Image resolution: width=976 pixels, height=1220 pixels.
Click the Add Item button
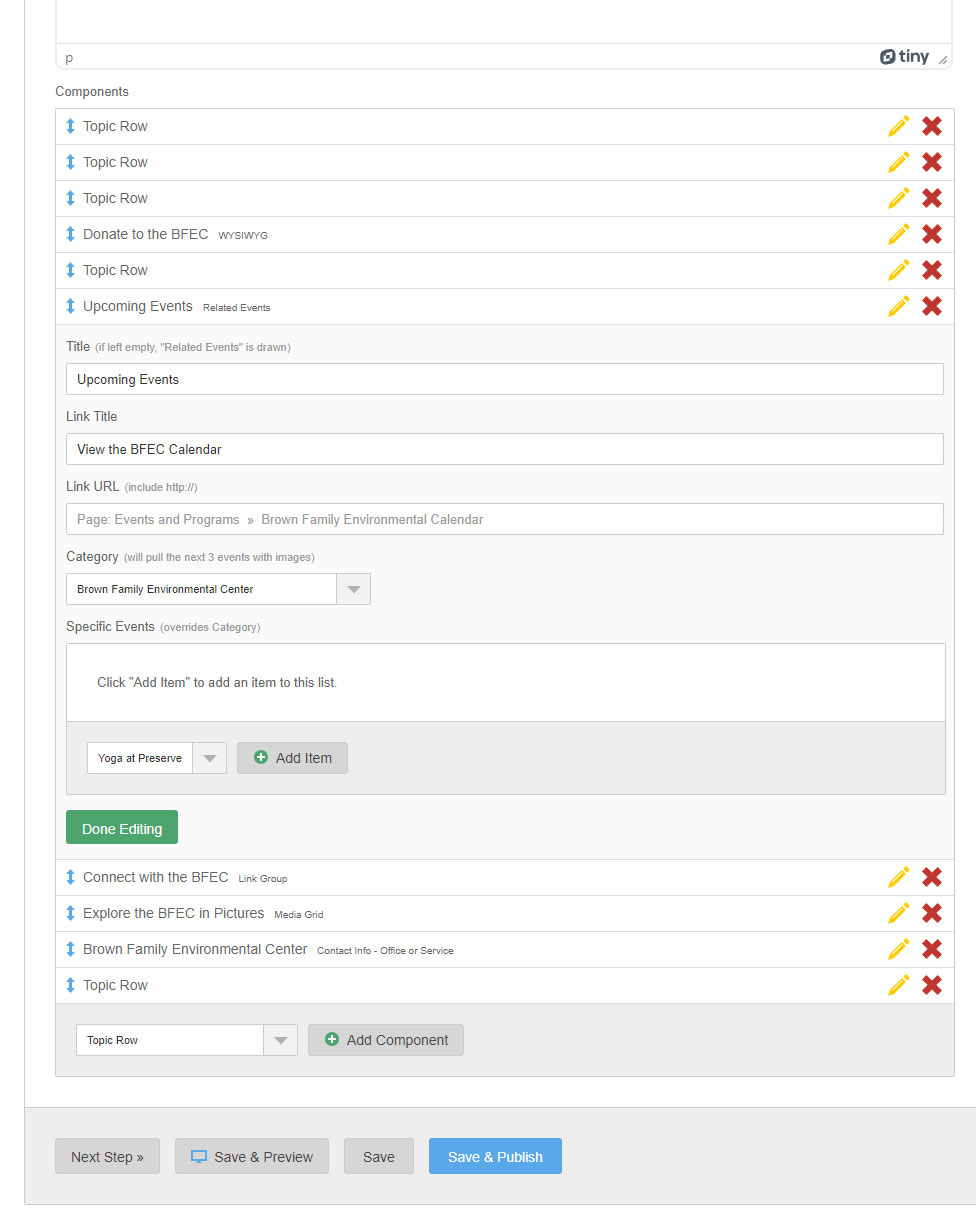(x=292, y=758)
